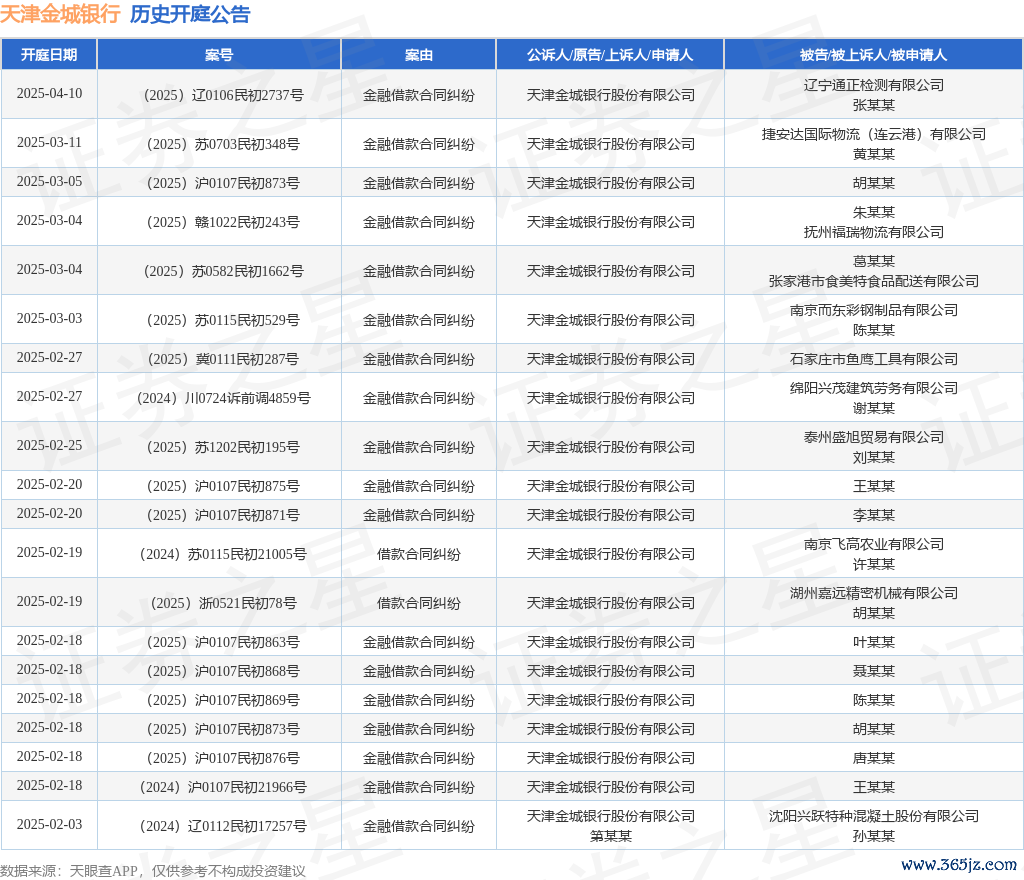This screenshot has height=880, width=1024.
Task: Click case number 沪0107民初868号
Action: click(x=223, y=671)
